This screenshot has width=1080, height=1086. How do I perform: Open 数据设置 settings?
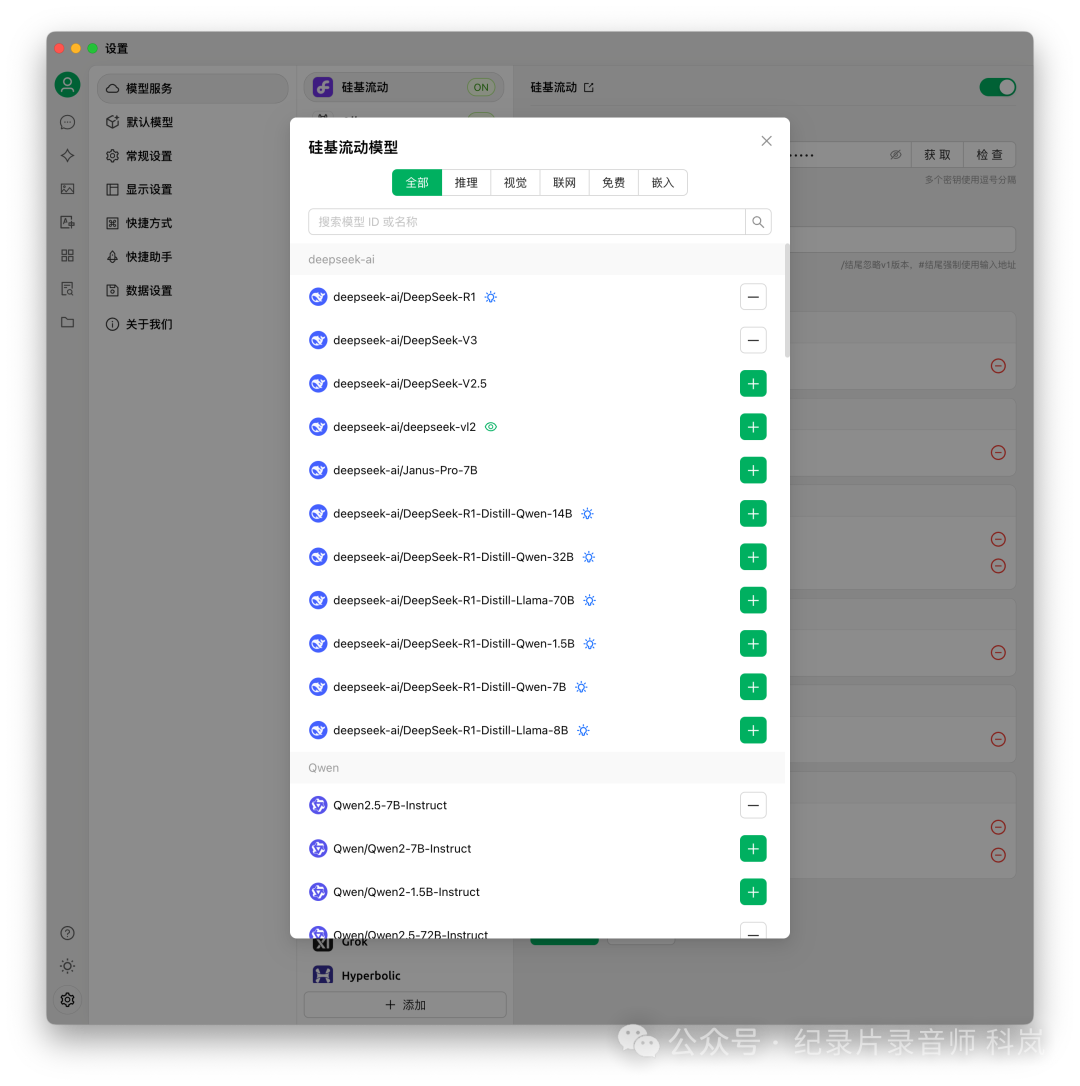tap(193, 290)
